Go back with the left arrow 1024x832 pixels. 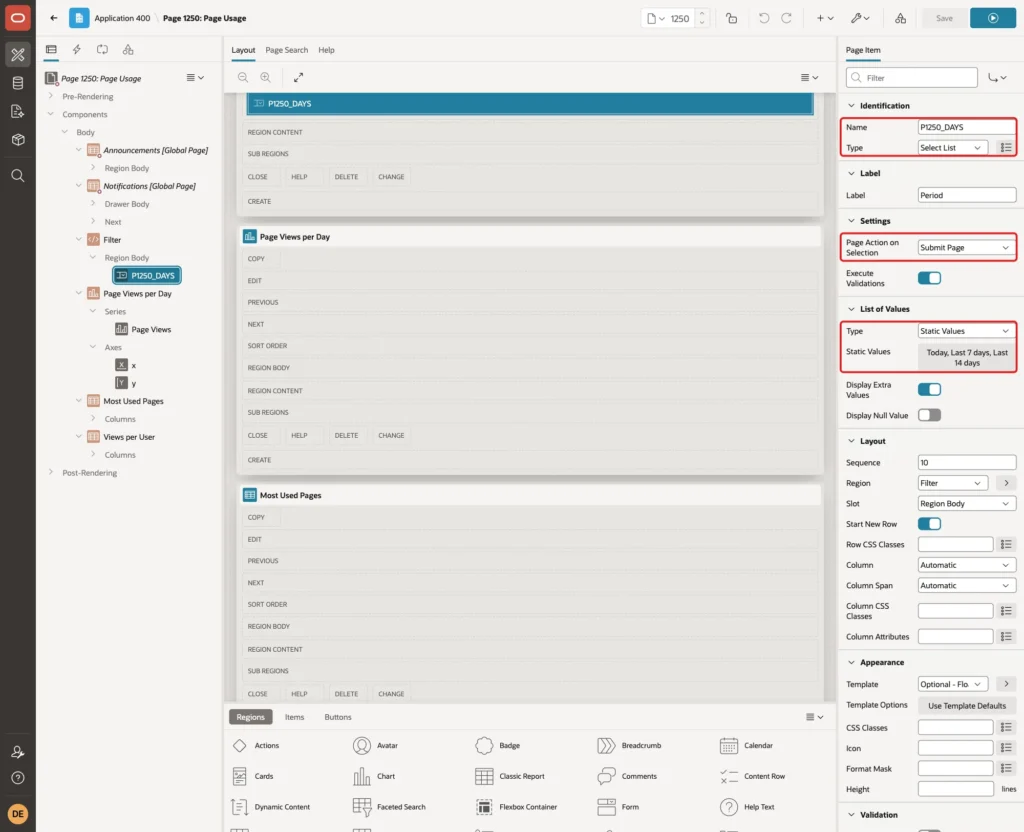54,18
